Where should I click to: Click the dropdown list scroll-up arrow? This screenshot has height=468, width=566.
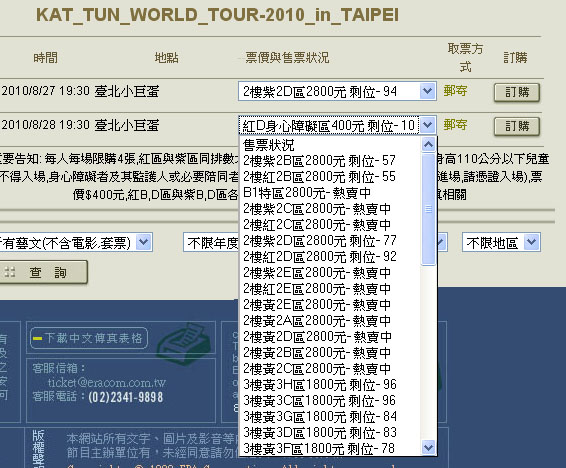(x=428, y=145)
